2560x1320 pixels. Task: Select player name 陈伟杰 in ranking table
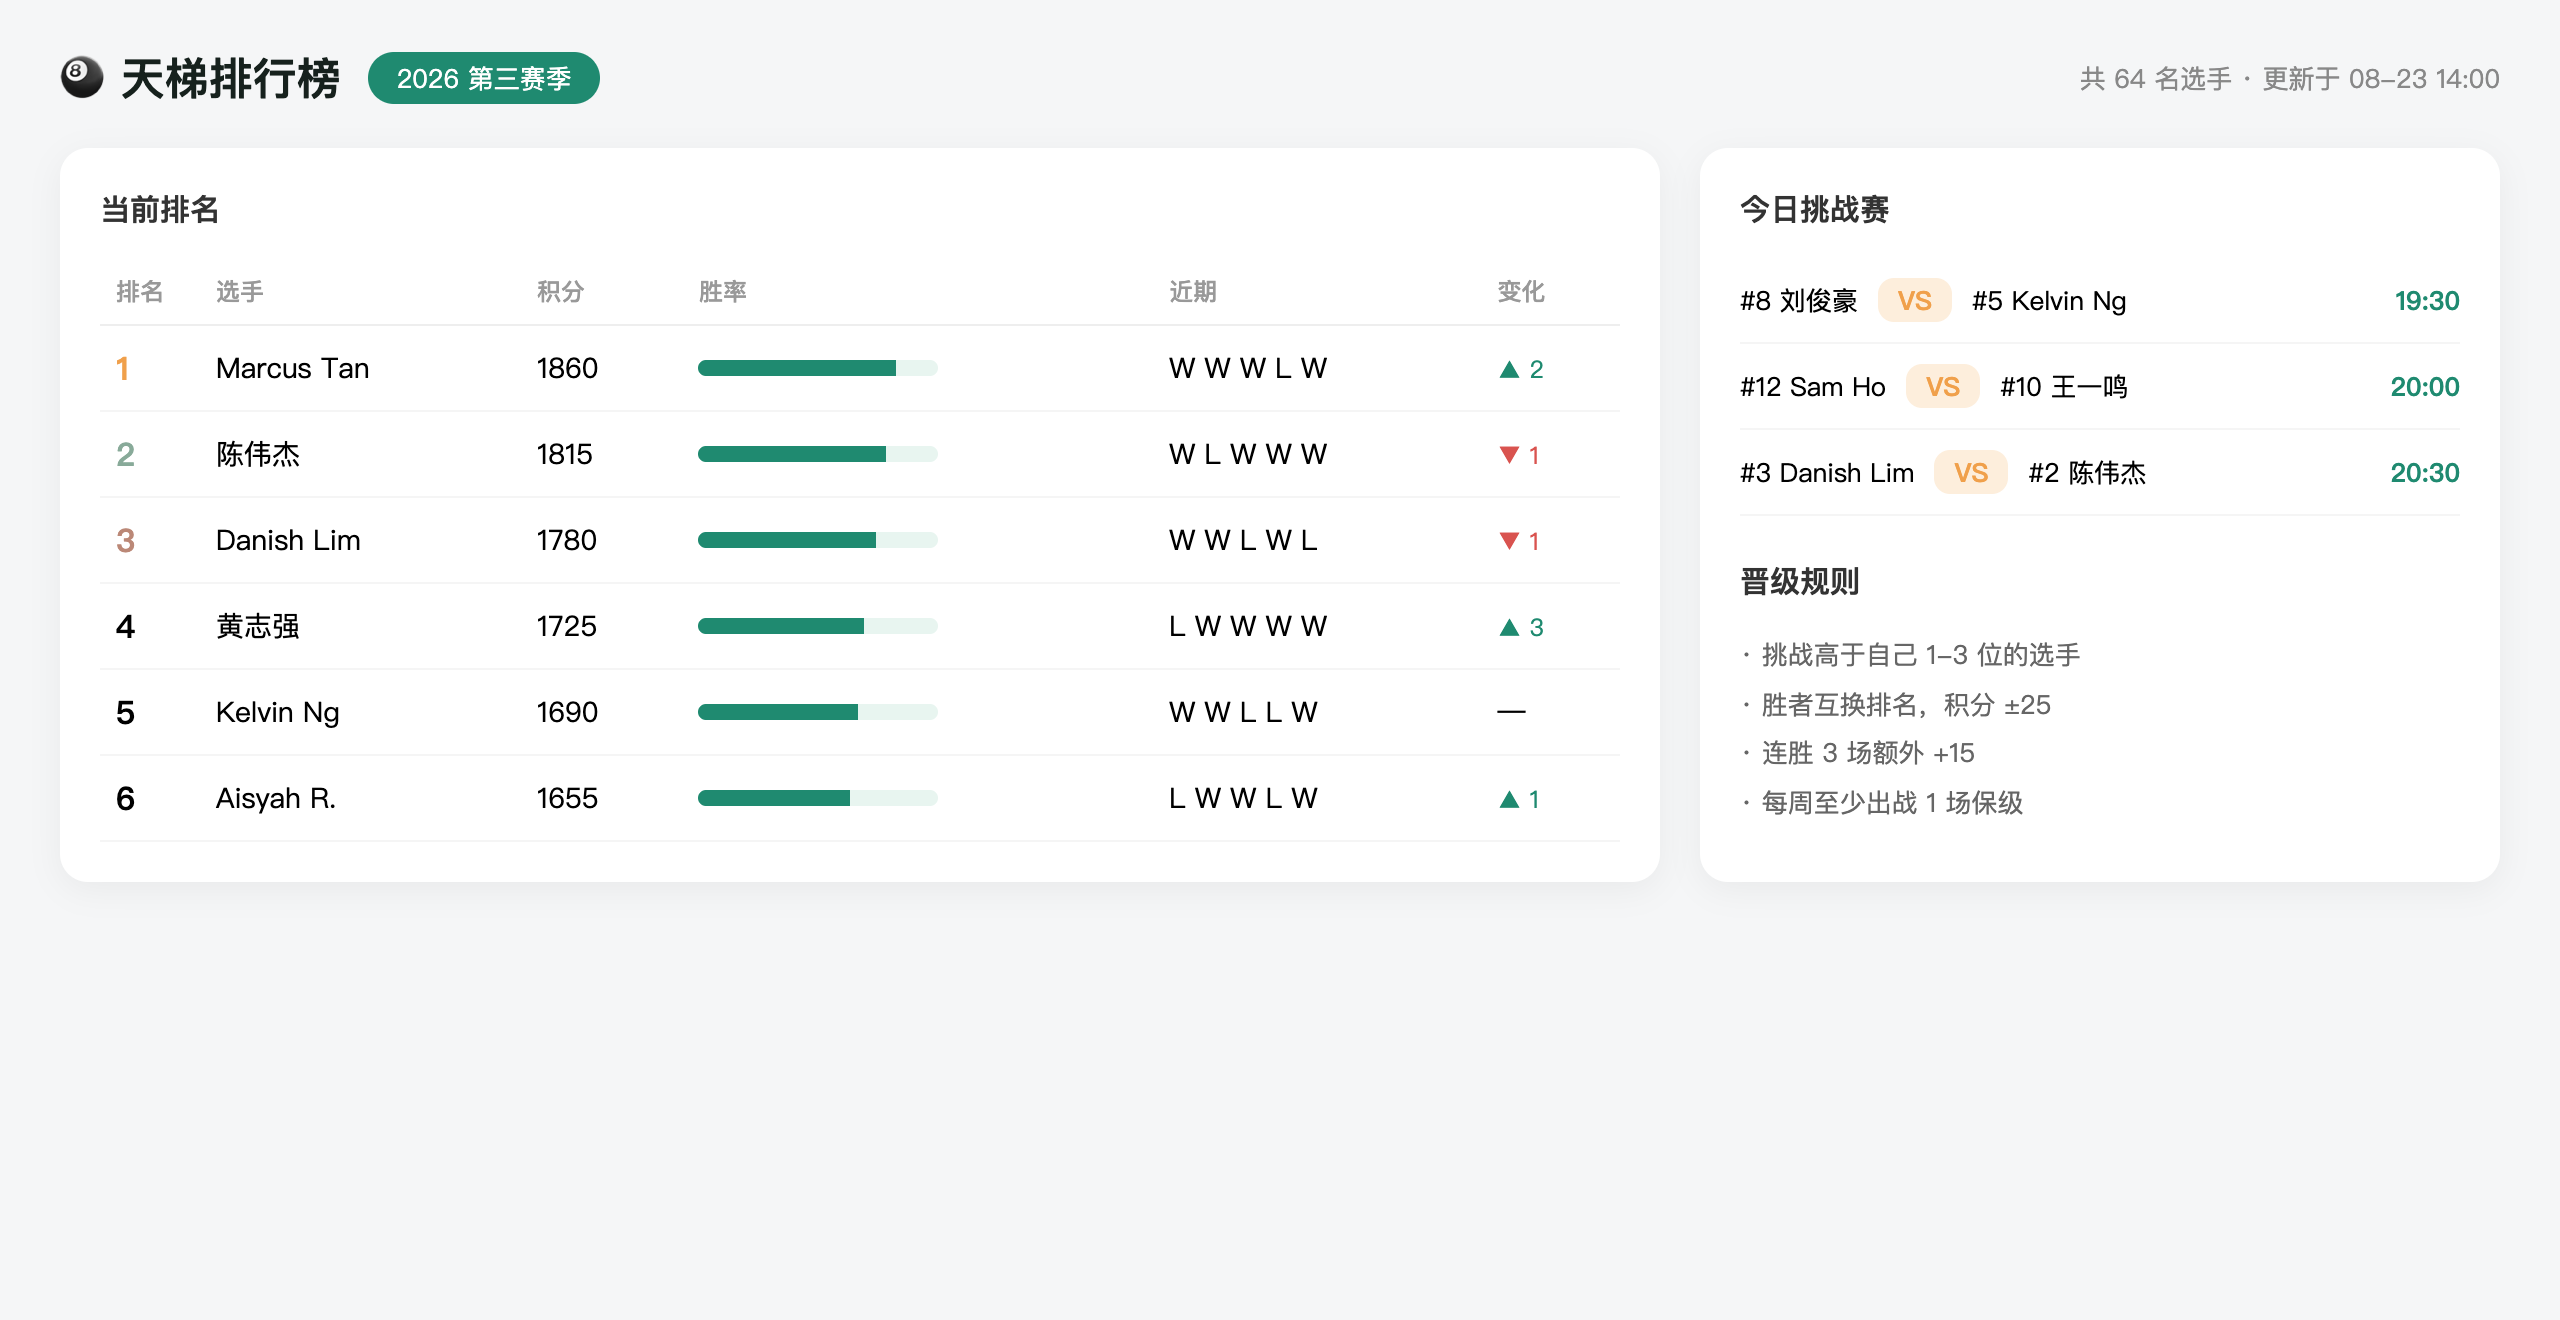258,454
